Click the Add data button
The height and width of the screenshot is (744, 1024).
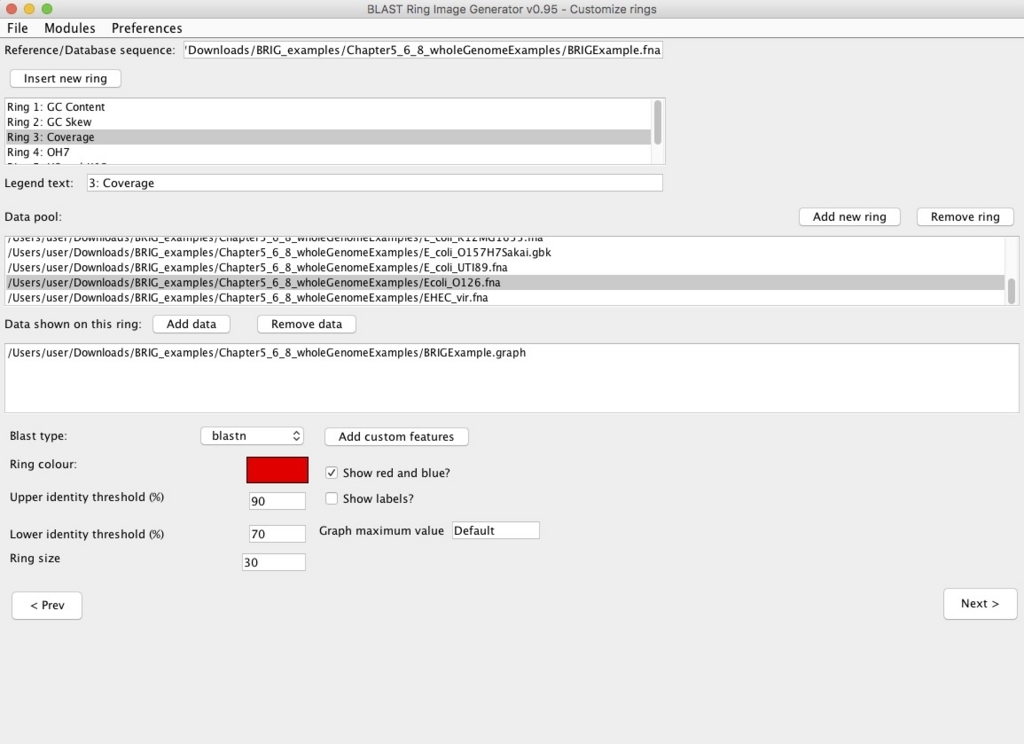coord(191,324)
